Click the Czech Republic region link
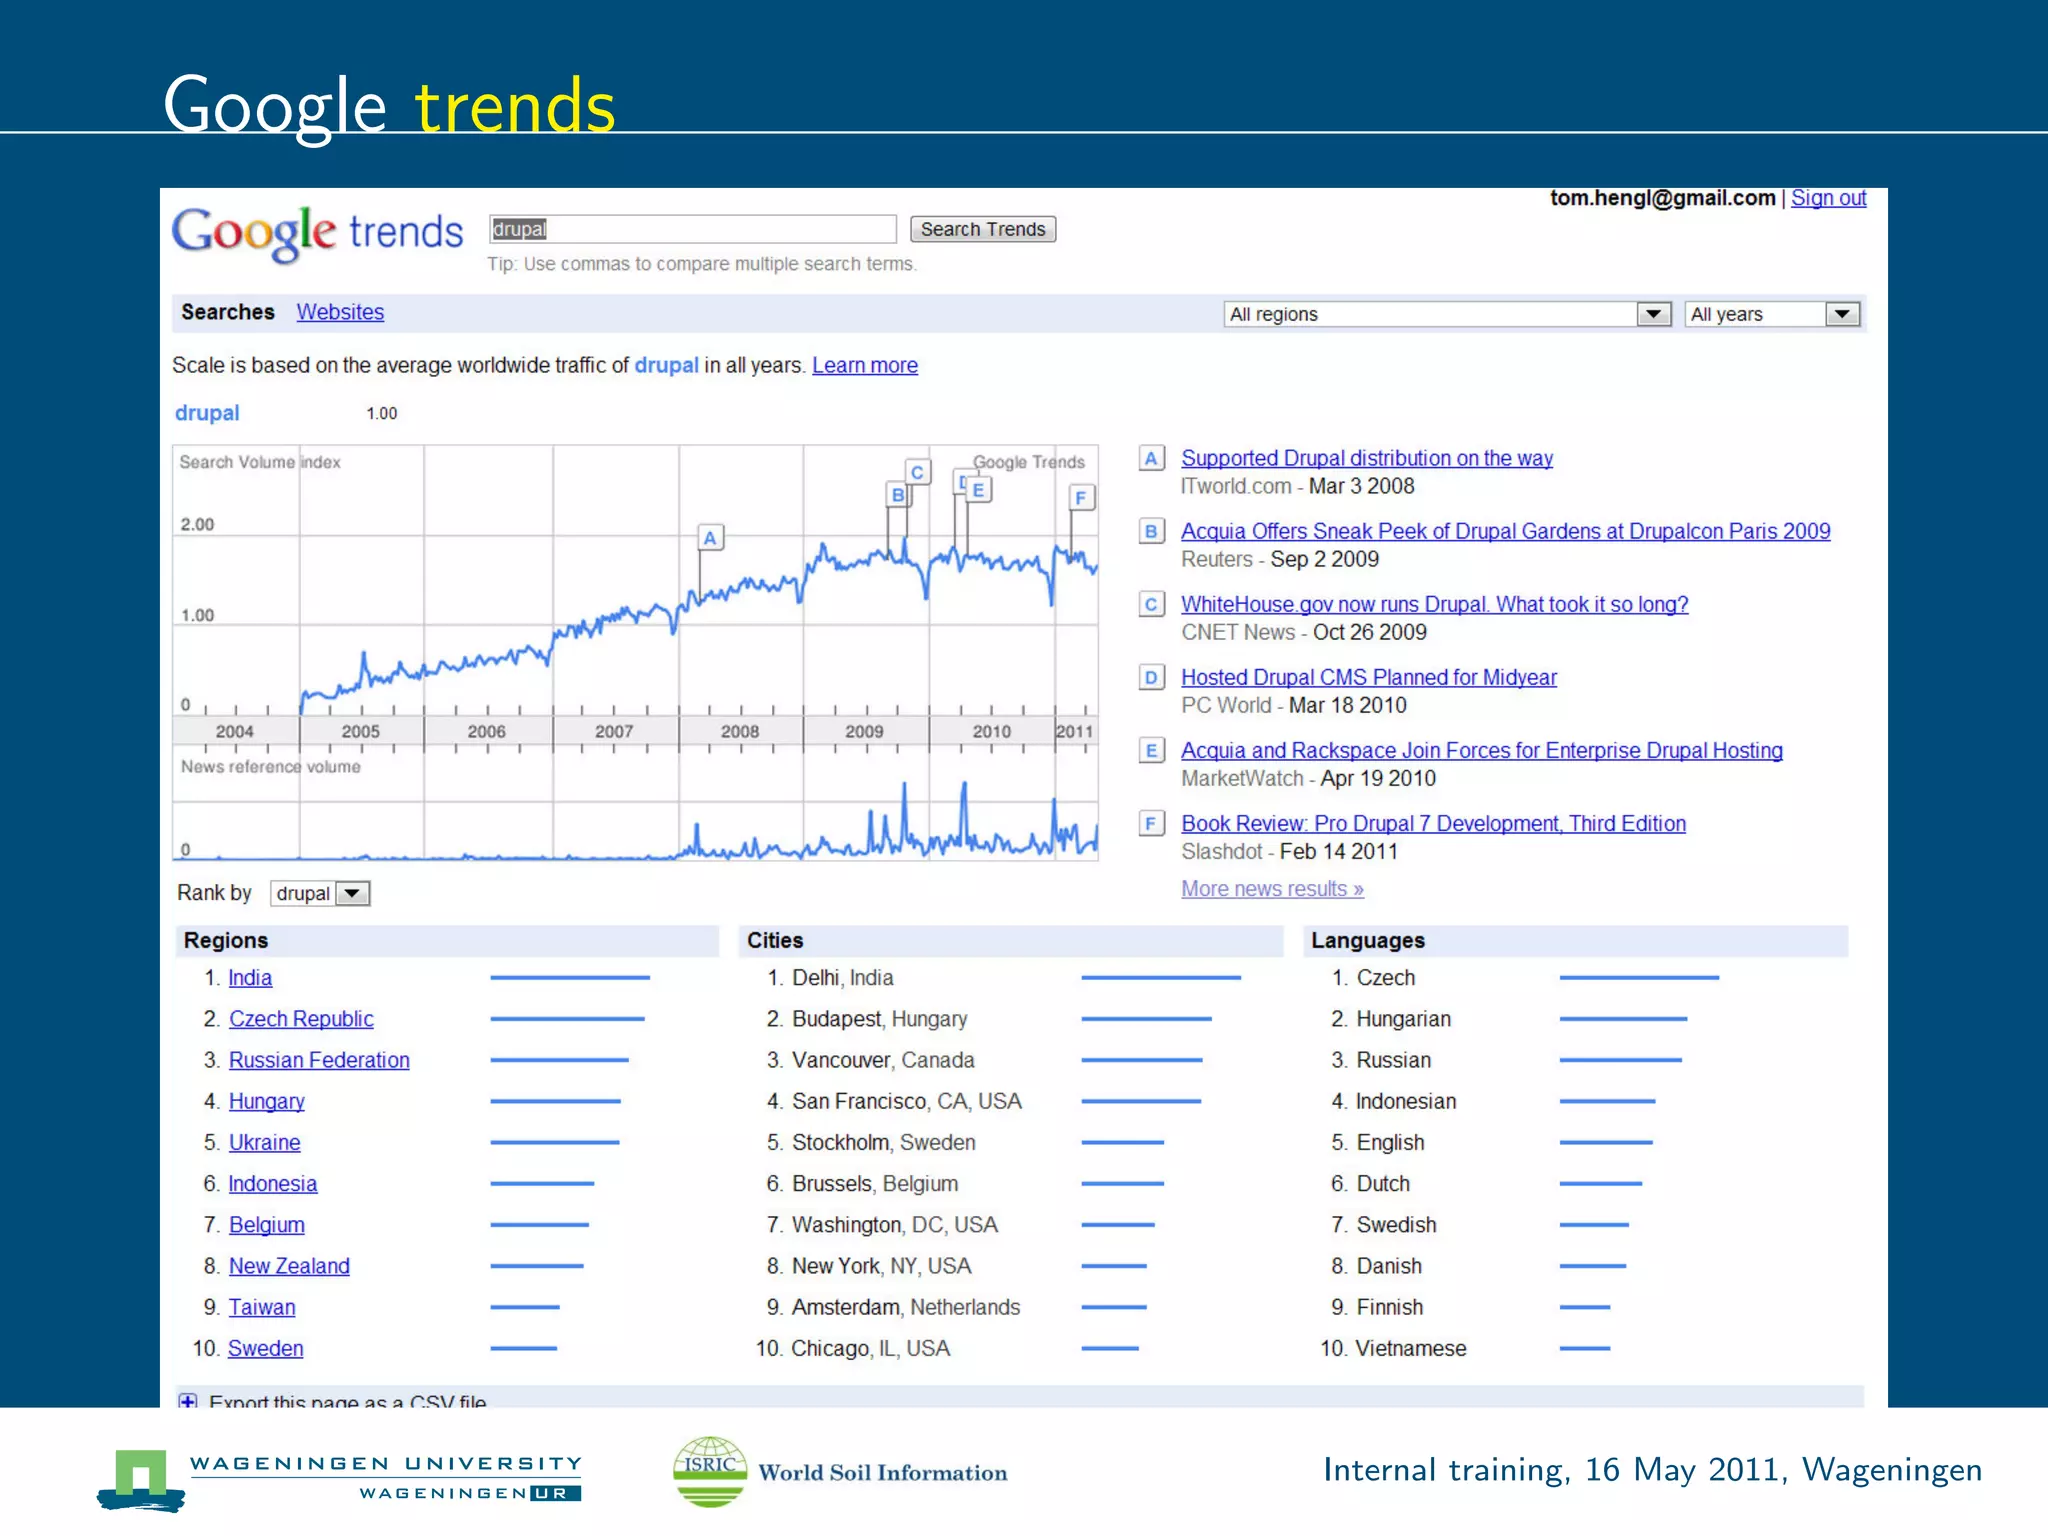 tap(301, 1019)
